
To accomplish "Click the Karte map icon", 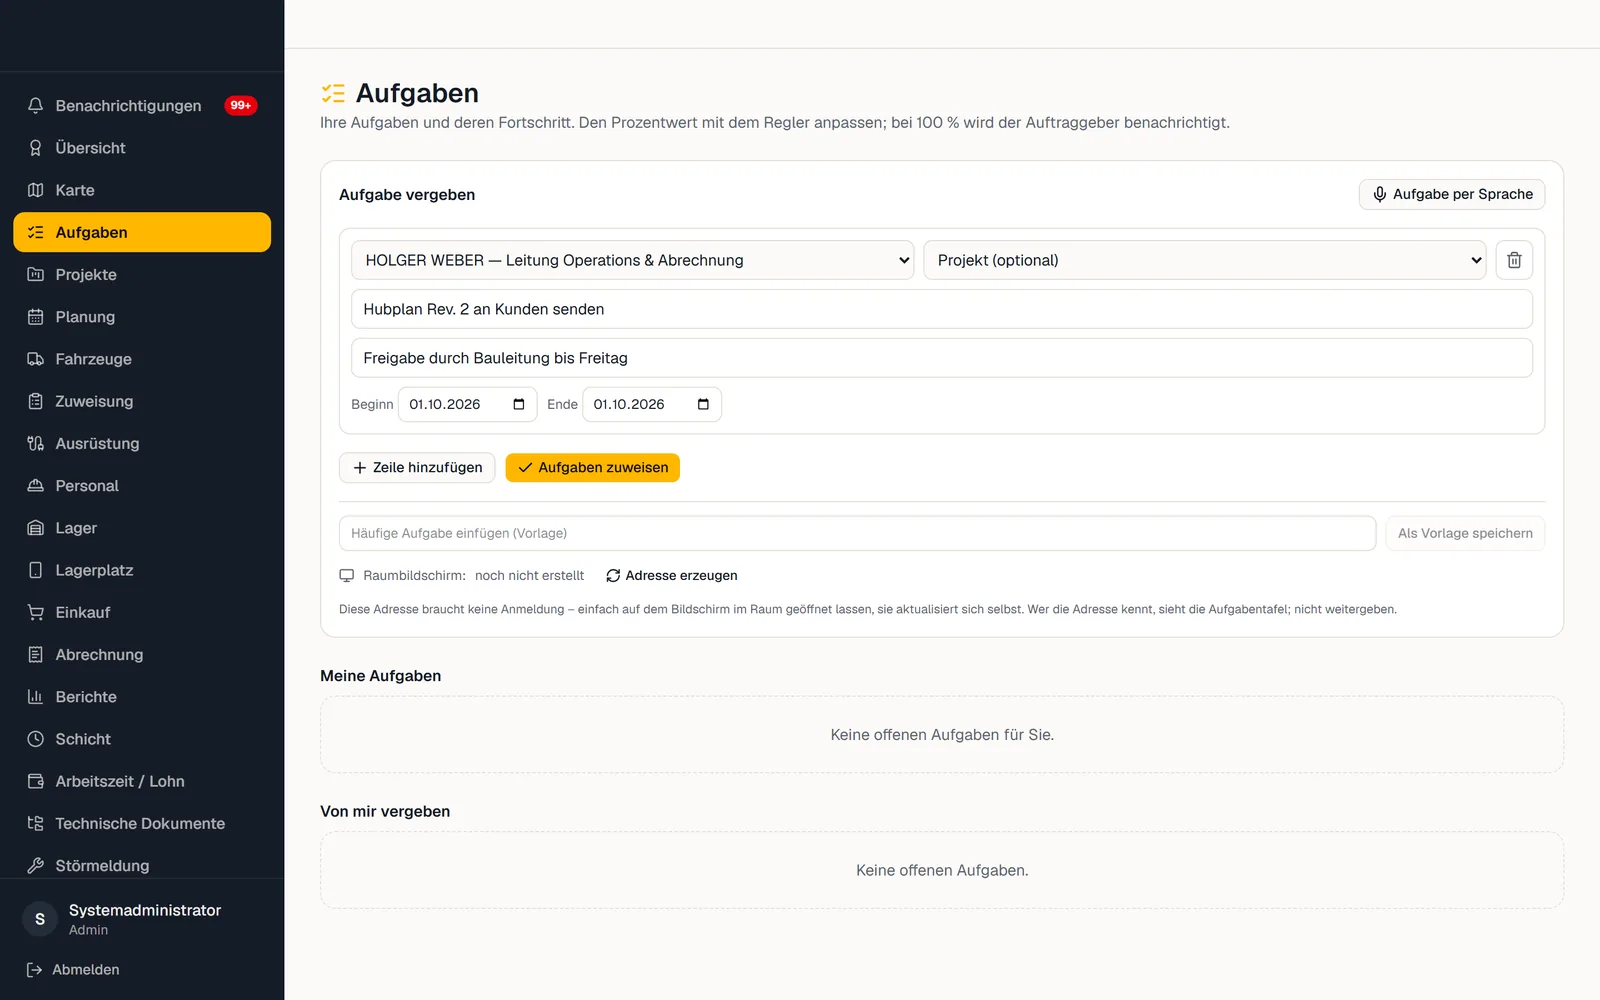I will tap(36, 190).
